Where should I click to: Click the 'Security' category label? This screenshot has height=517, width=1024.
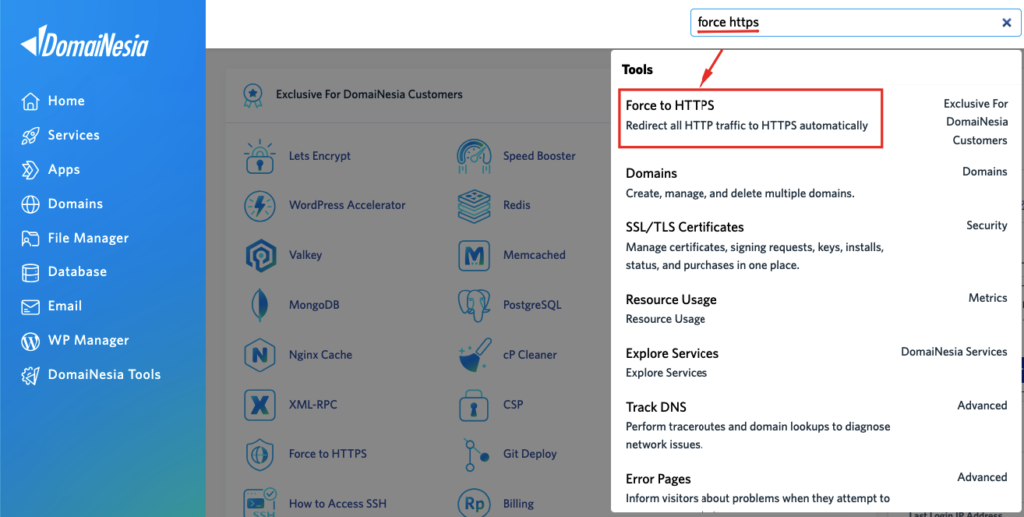click(x=987, y=226)
